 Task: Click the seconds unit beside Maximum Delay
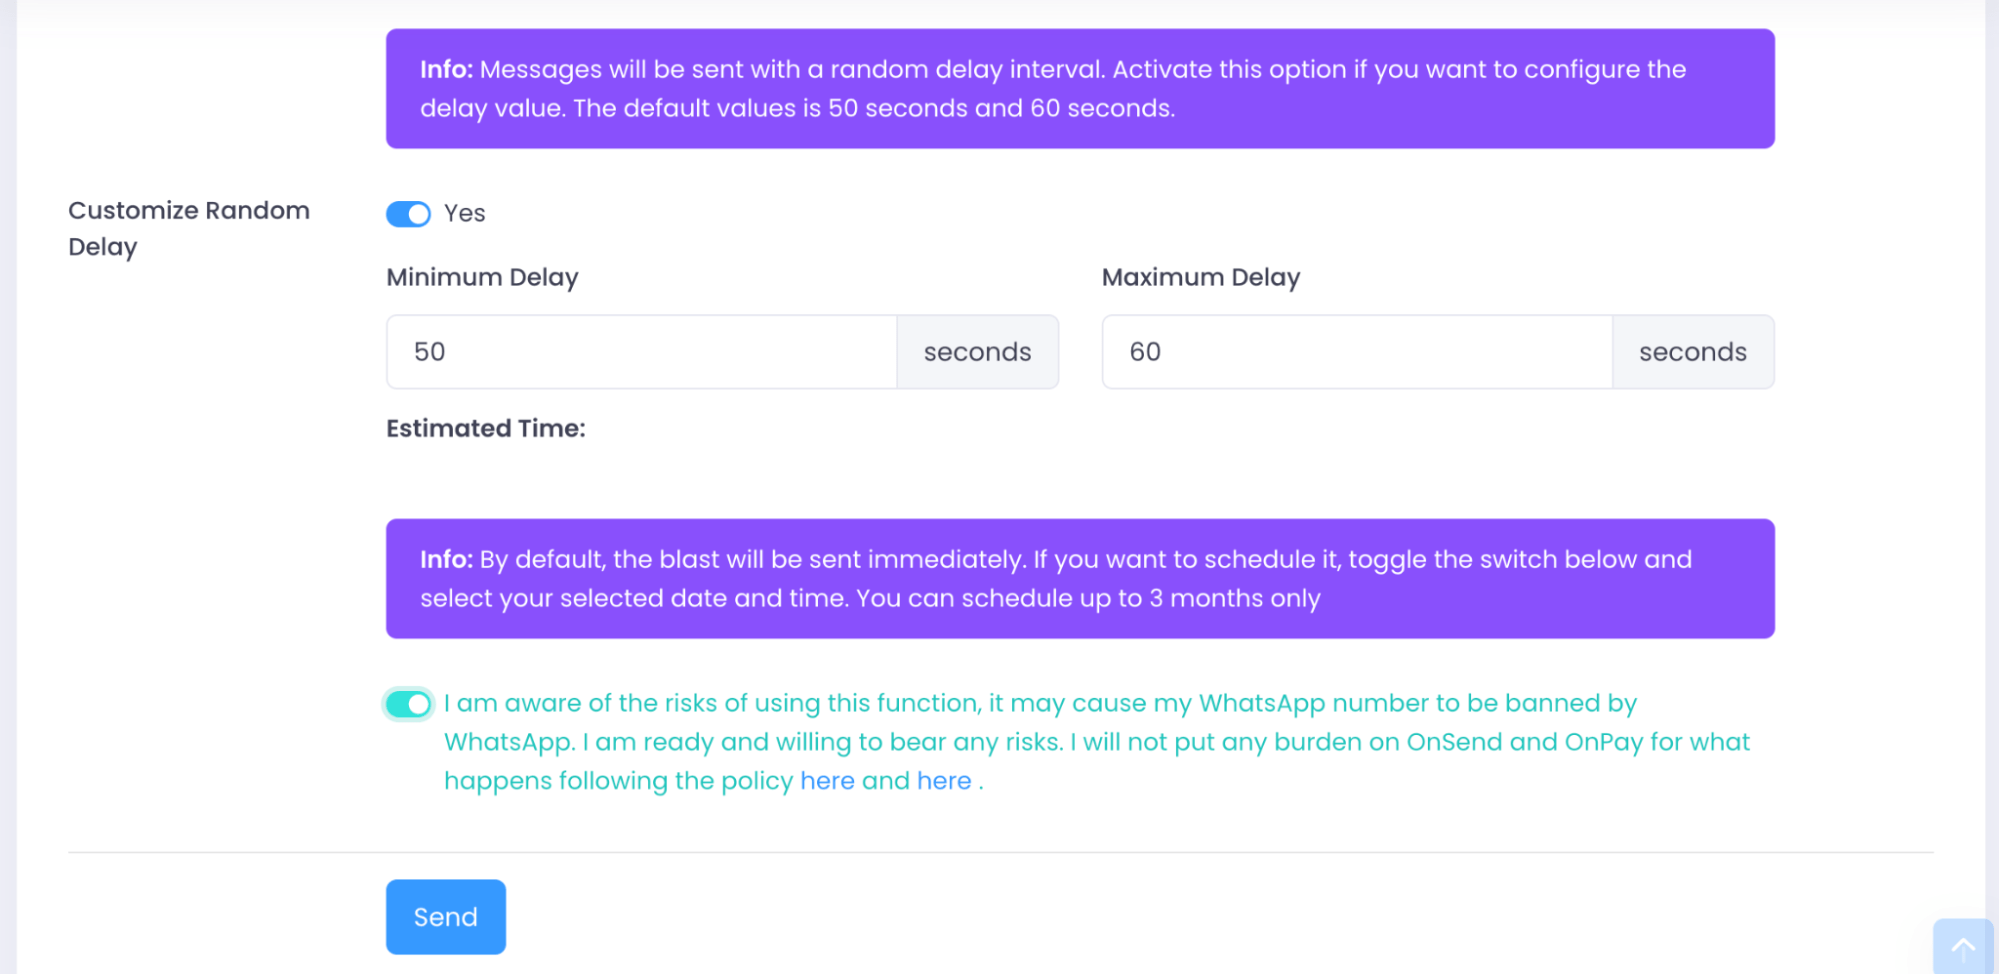pyautogui.click(x=1693, y=352)
